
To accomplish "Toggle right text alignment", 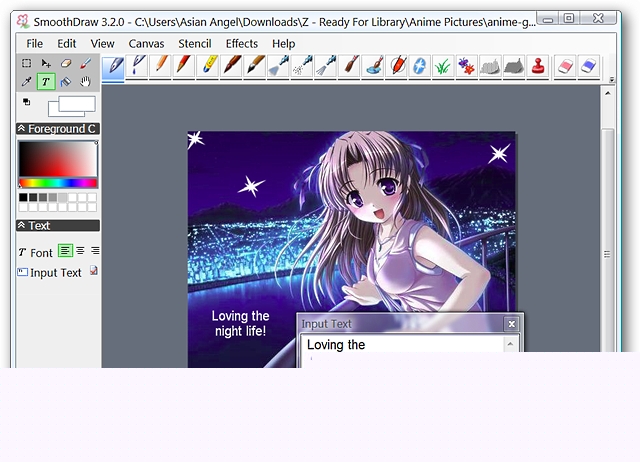I will (95, 251).
